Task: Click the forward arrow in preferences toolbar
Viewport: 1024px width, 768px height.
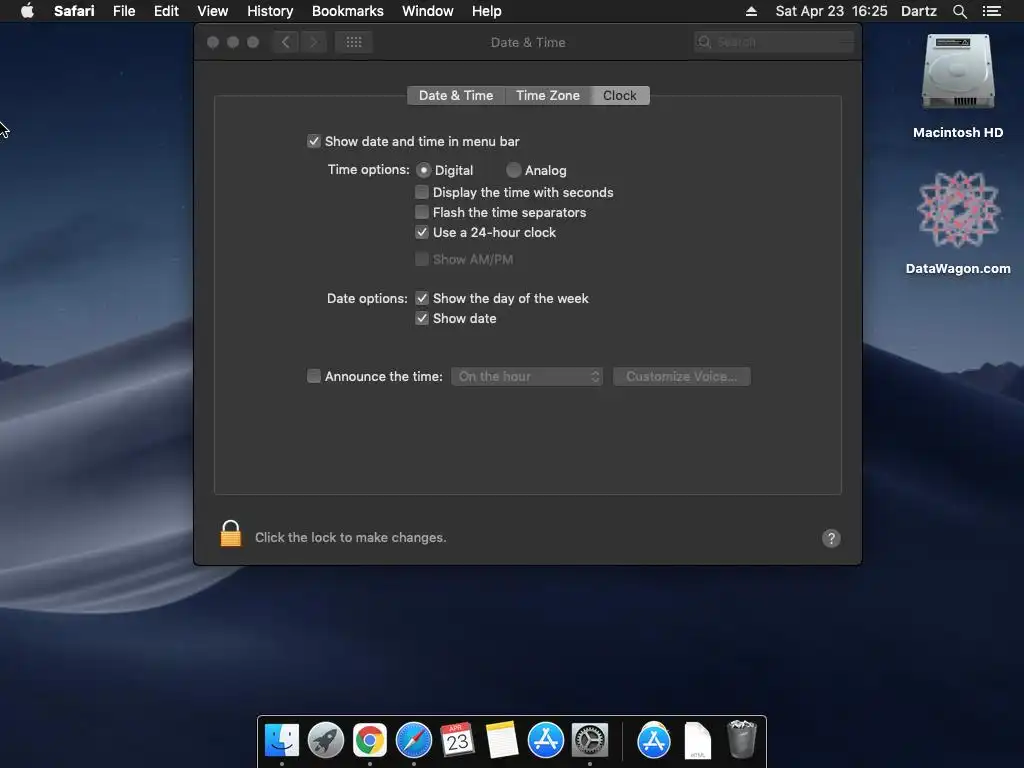Action: coord(313,42)
